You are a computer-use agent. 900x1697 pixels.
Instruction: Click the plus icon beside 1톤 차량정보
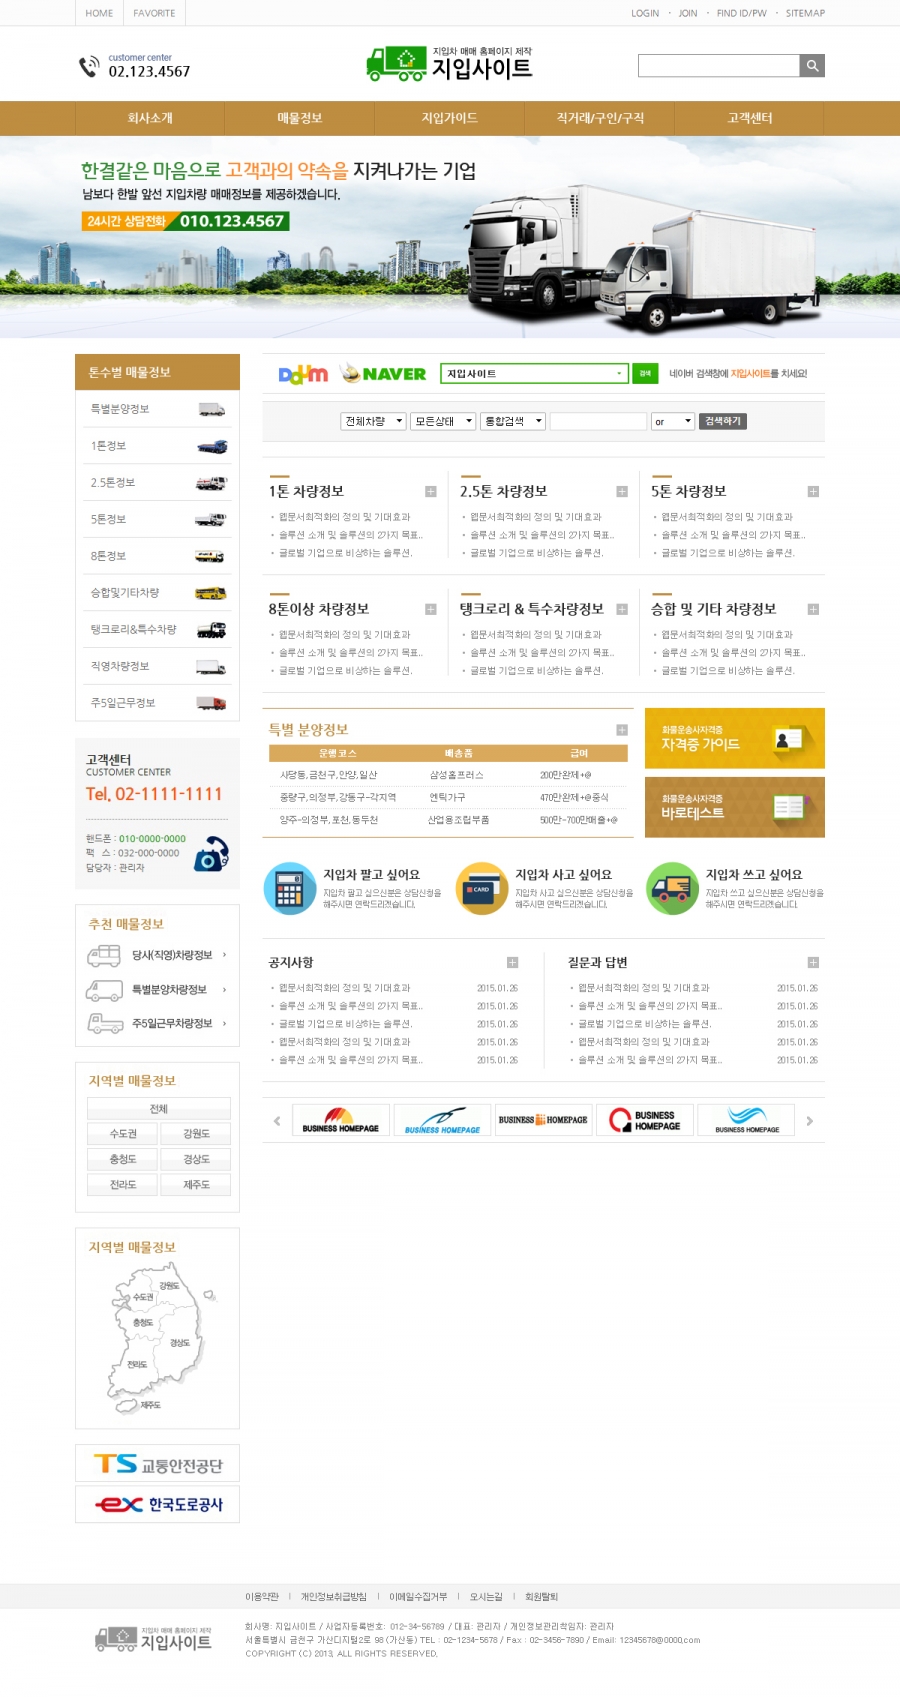point(430,492)
